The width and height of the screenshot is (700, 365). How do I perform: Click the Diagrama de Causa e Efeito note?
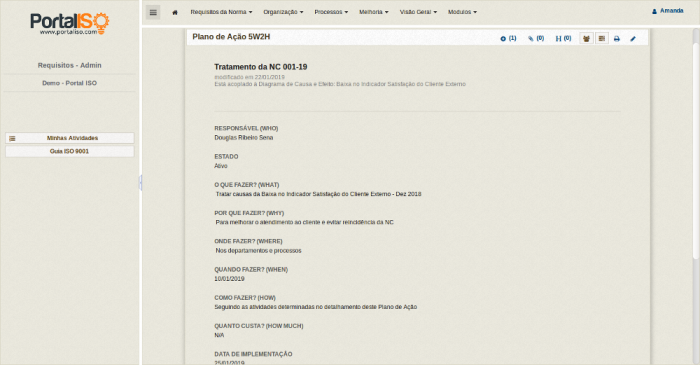[x=340, y=84]
